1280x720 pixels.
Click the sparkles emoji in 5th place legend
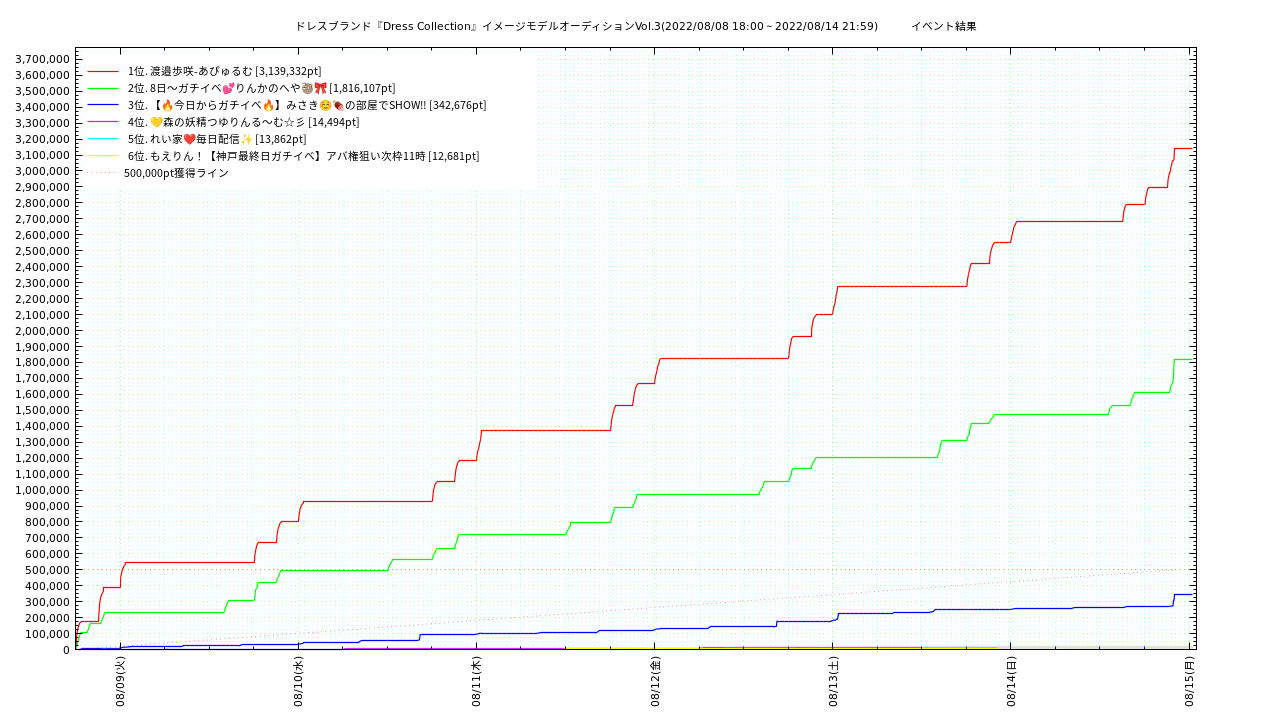pos(246,139)
